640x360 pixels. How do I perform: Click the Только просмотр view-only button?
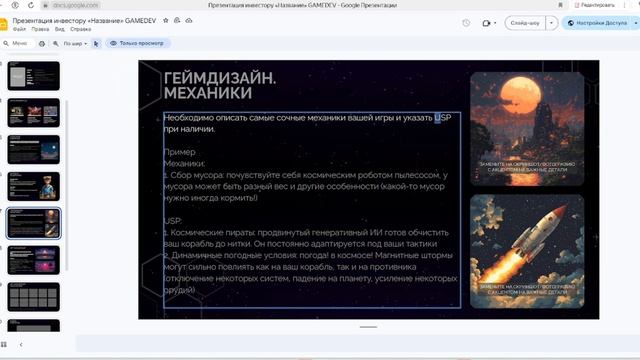click(x=138, y=43)
